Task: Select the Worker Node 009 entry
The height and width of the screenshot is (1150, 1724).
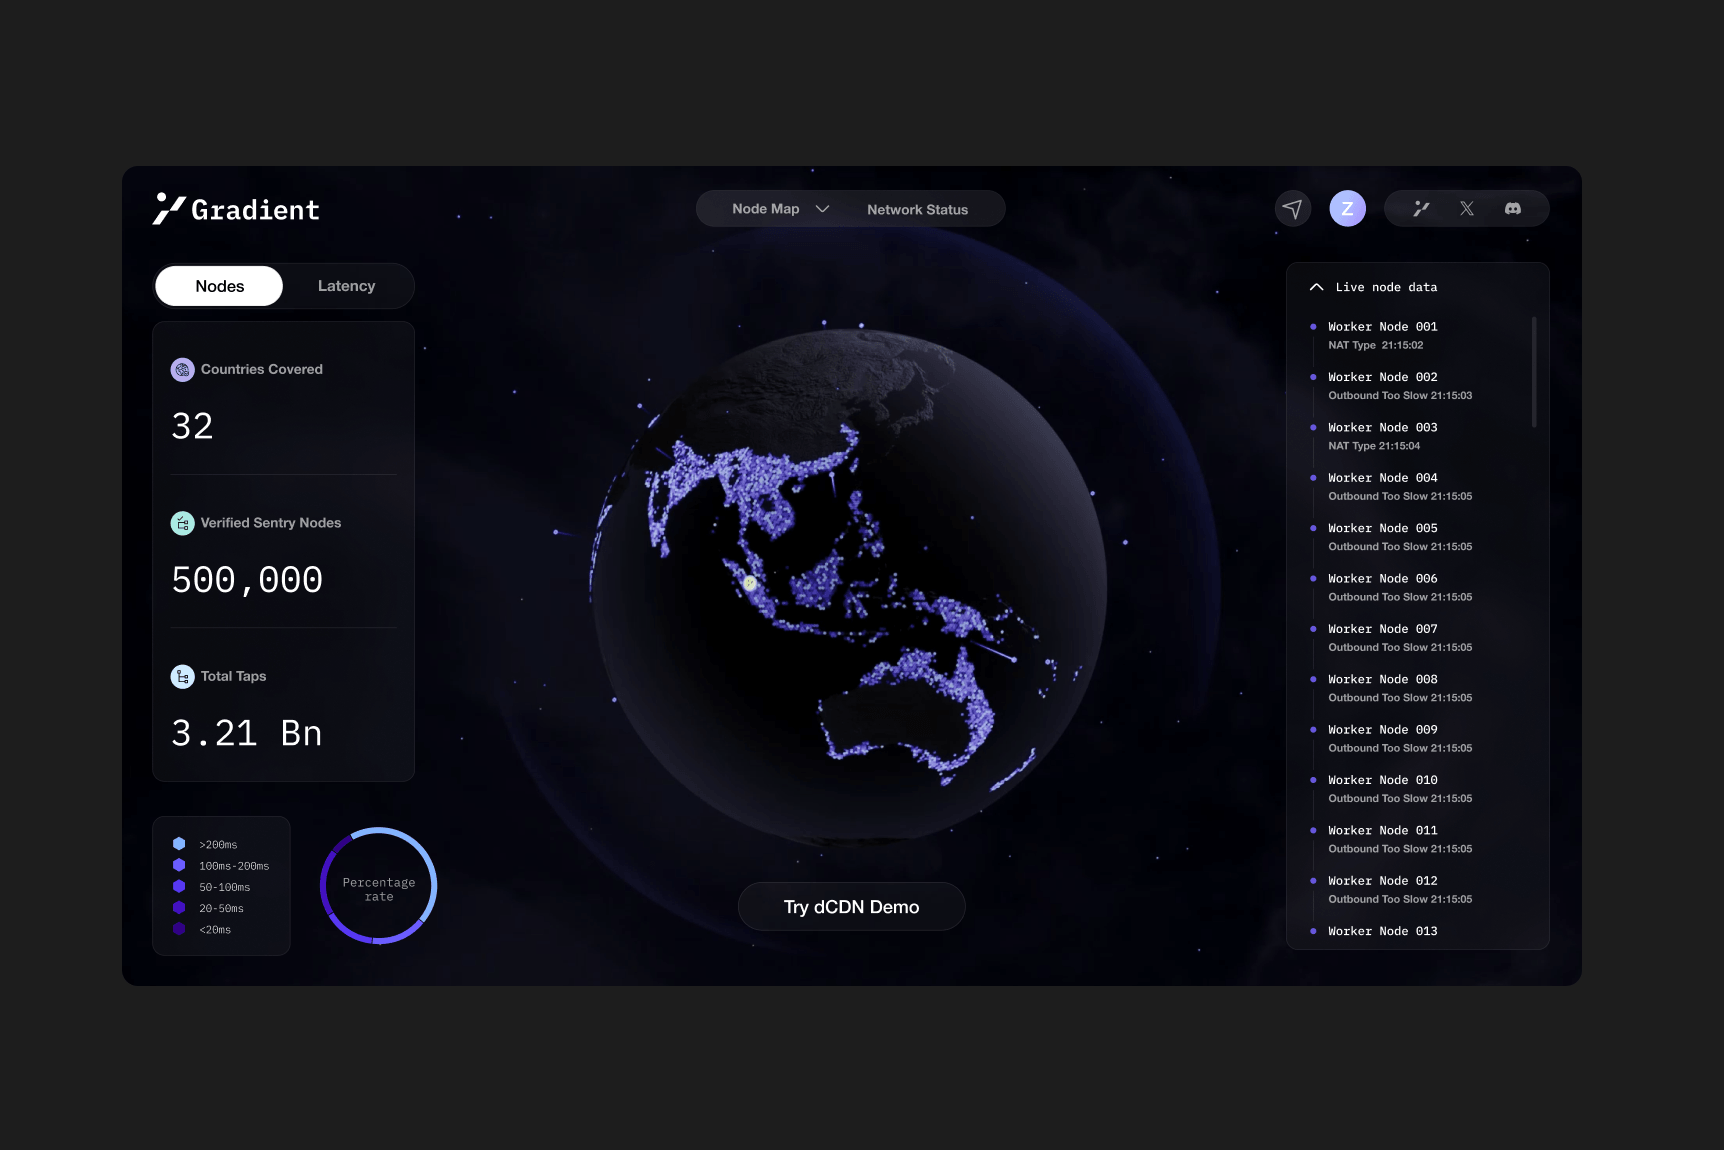Action: point(1400,739)
